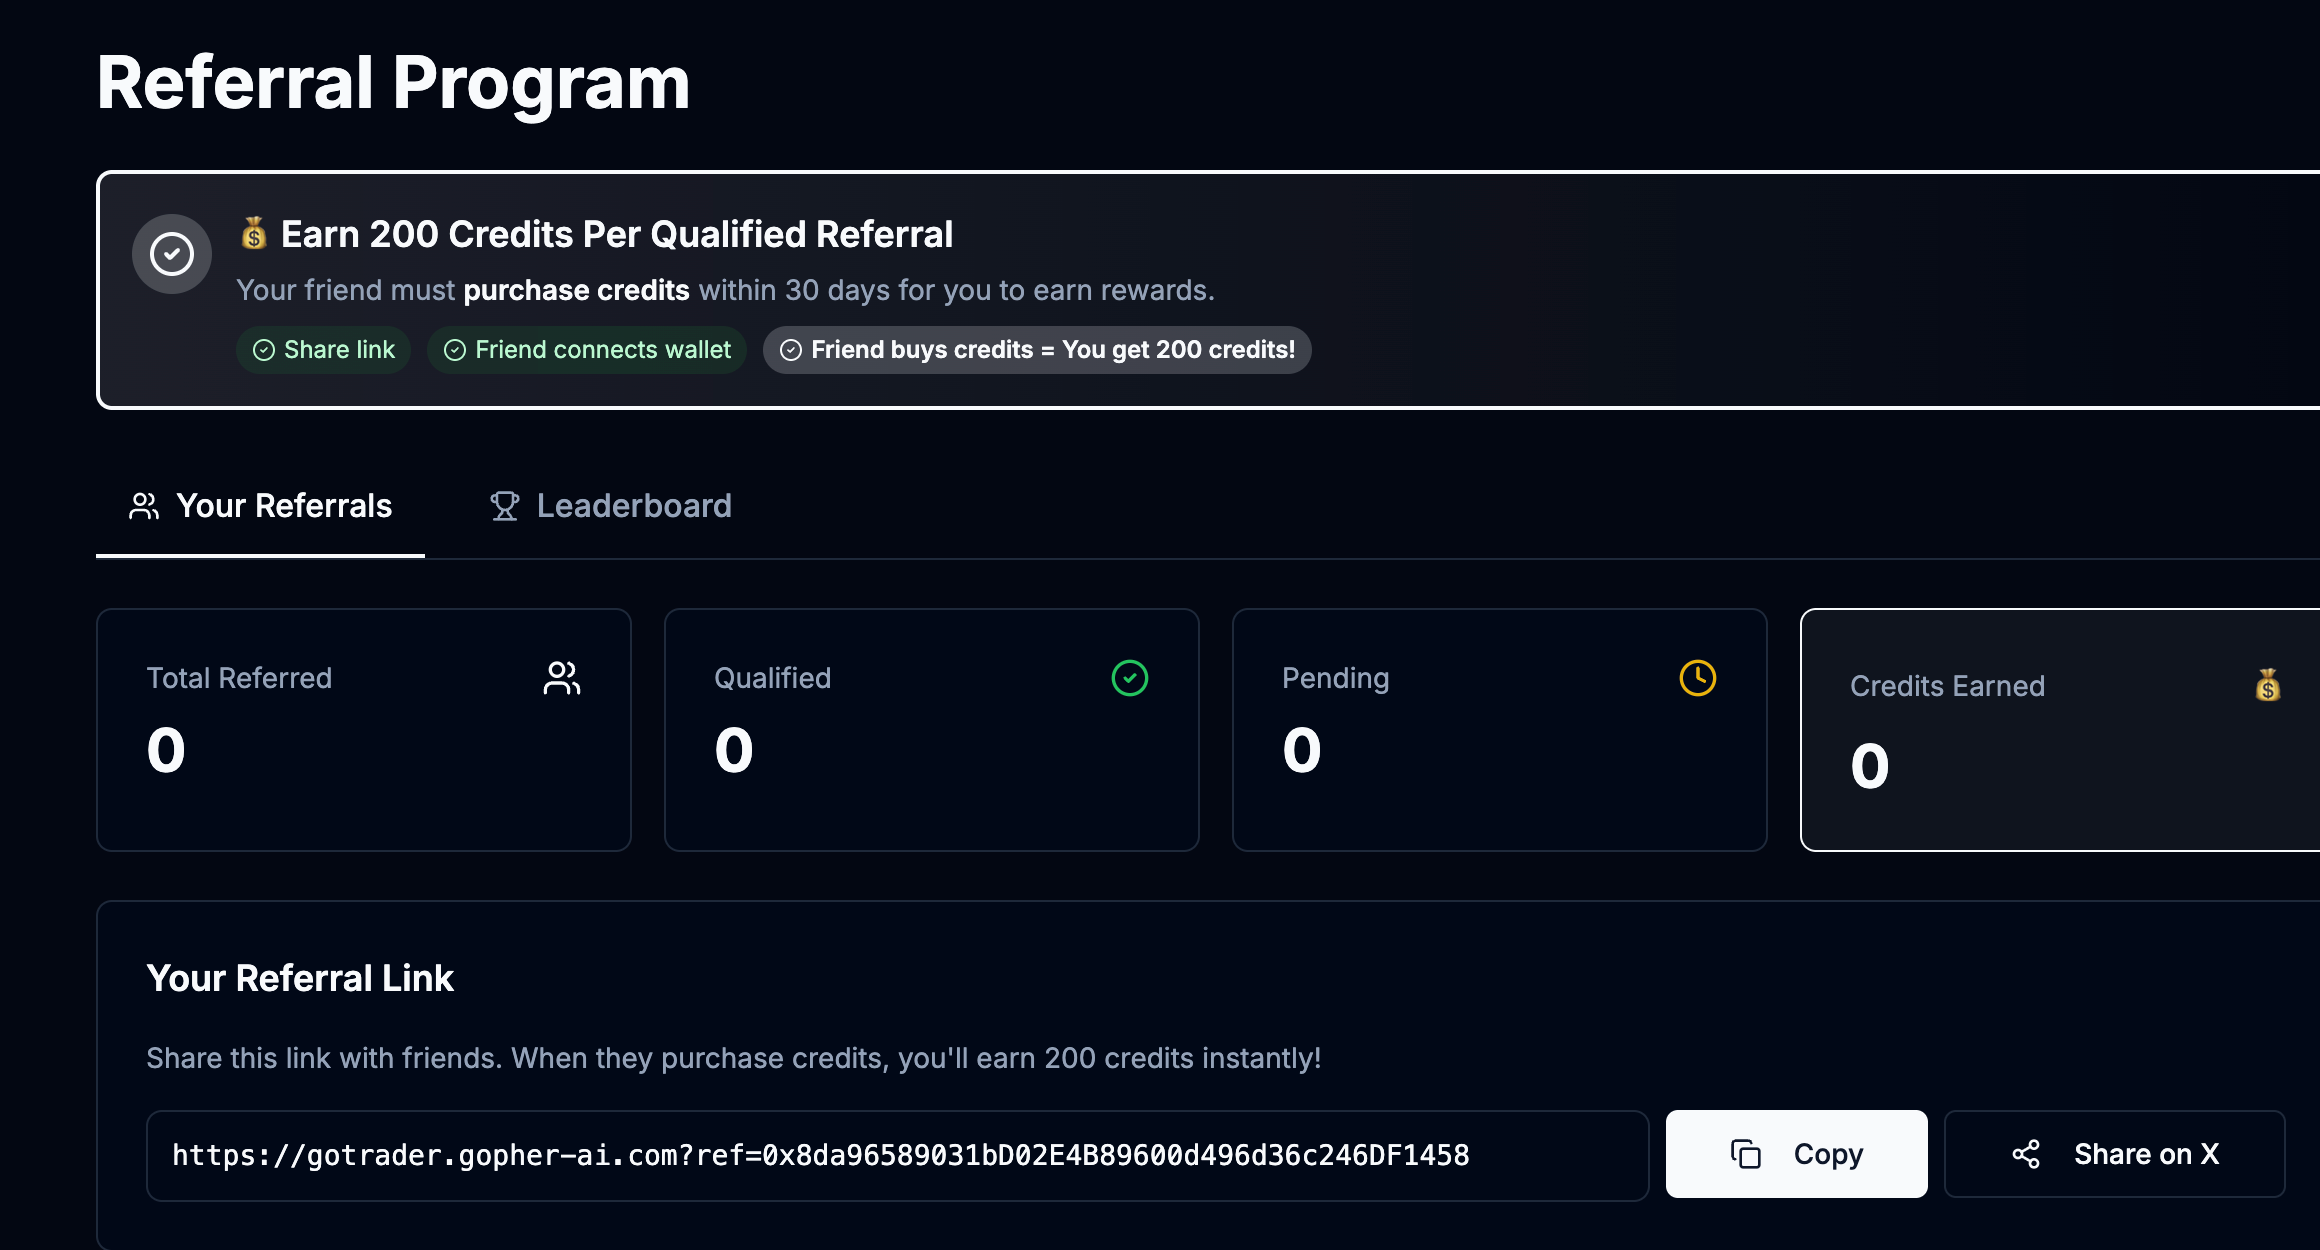The image size is (2320, 1250).
Task: Click the Share on X button
Action: 2114,1154
